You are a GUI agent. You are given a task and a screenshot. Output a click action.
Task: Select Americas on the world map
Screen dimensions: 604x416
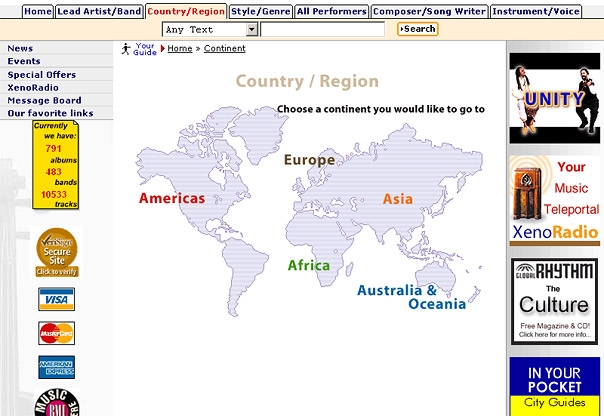(x=172, y=198)
